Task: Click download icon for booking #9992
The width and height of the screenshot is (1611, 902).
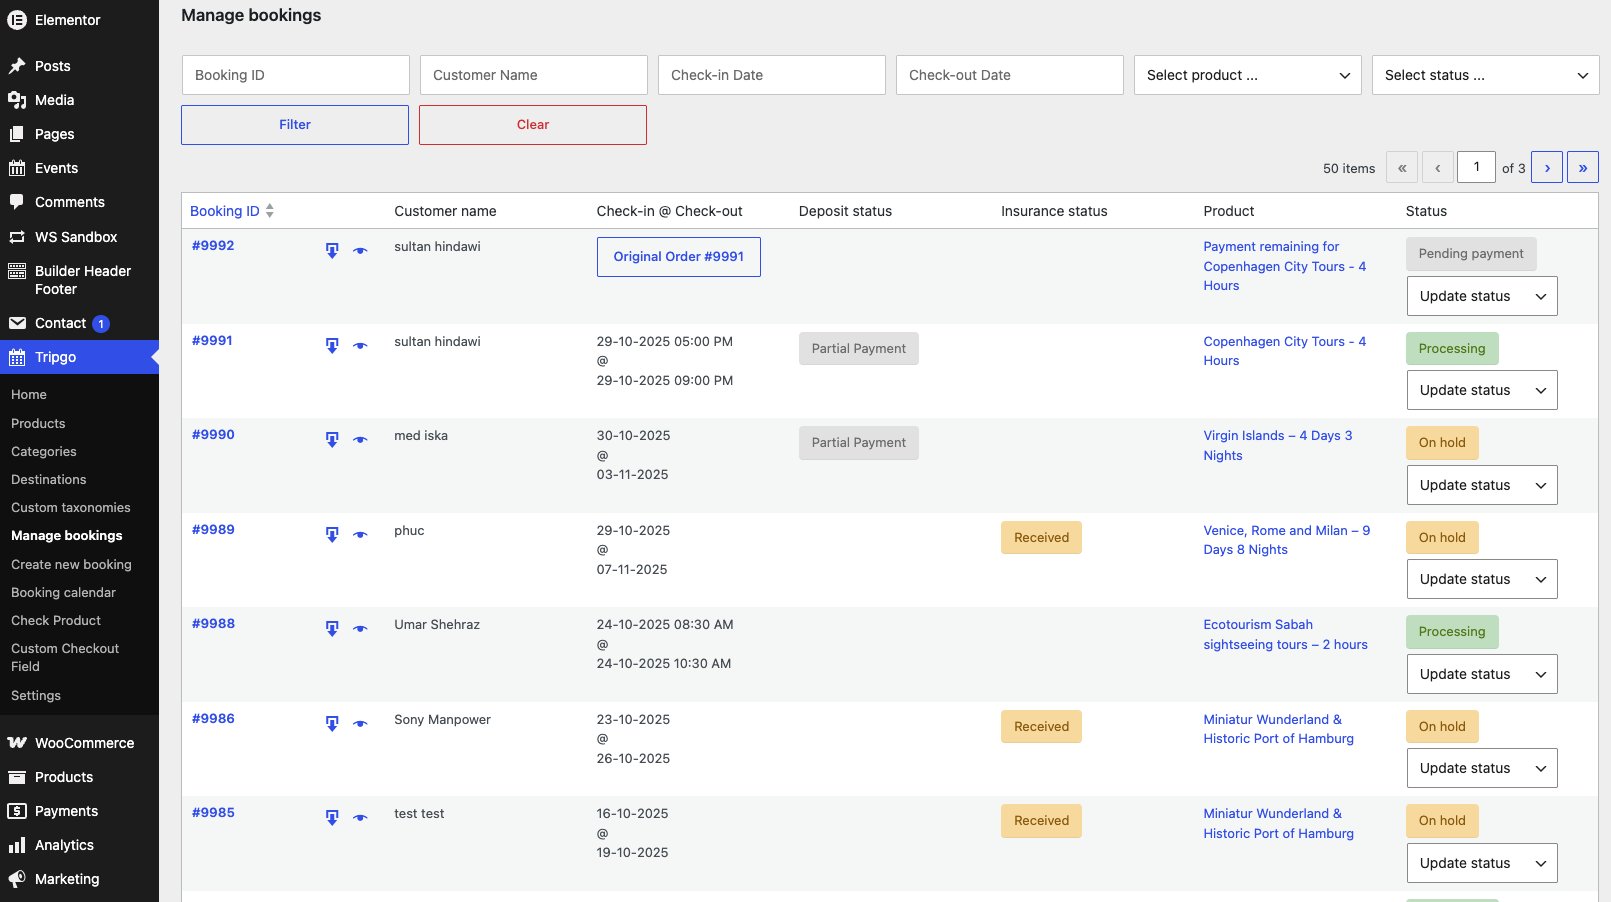Action: point(332,251)
